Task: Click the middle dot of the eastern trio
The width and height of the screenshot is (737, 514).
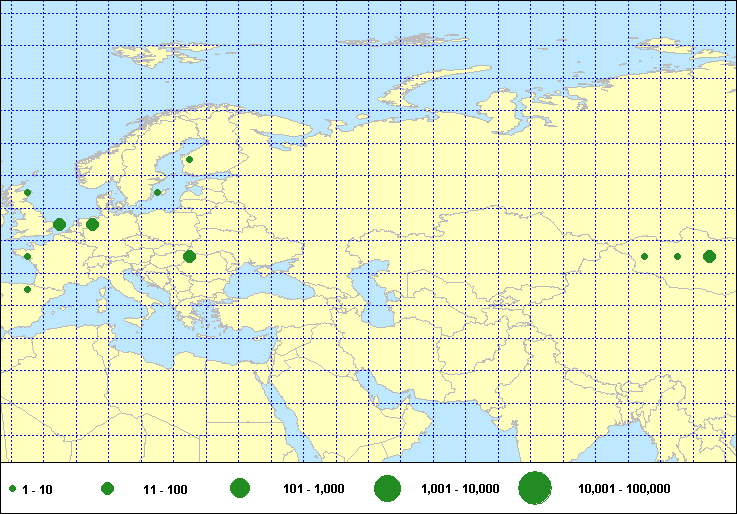Action: (x=677, y=256)
